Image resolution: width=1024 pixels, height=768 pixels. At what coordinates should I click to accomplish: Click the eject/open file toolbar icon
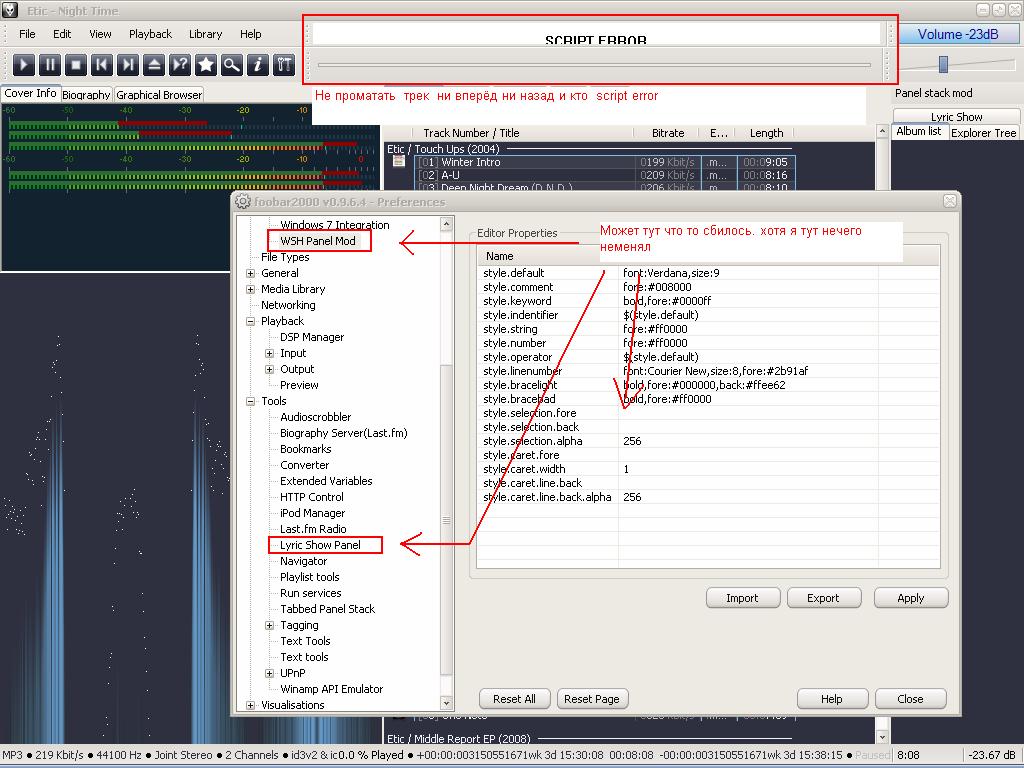tap(154, 65)
